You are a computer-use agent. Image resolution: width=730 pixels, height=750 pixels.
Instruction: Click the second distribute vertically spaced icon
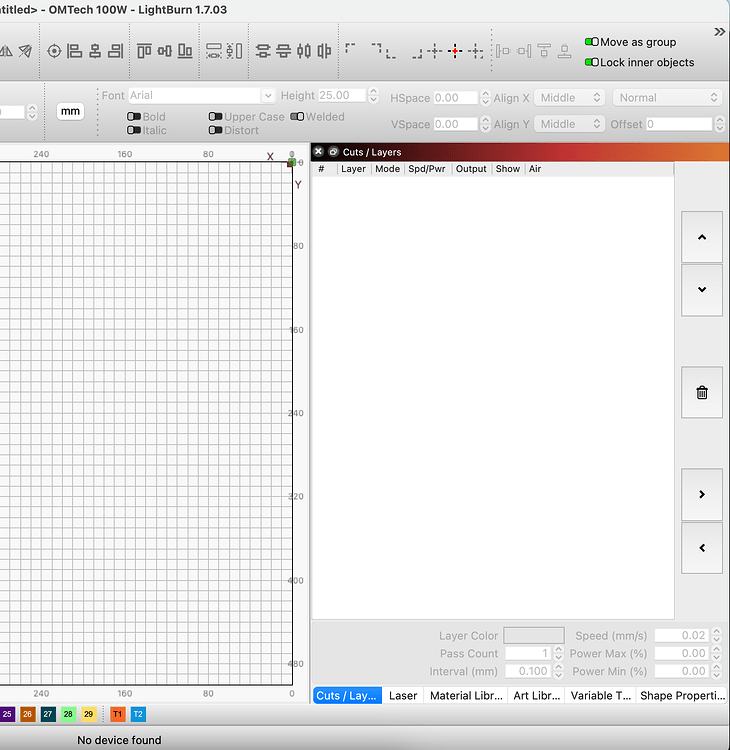pos(283,51)
